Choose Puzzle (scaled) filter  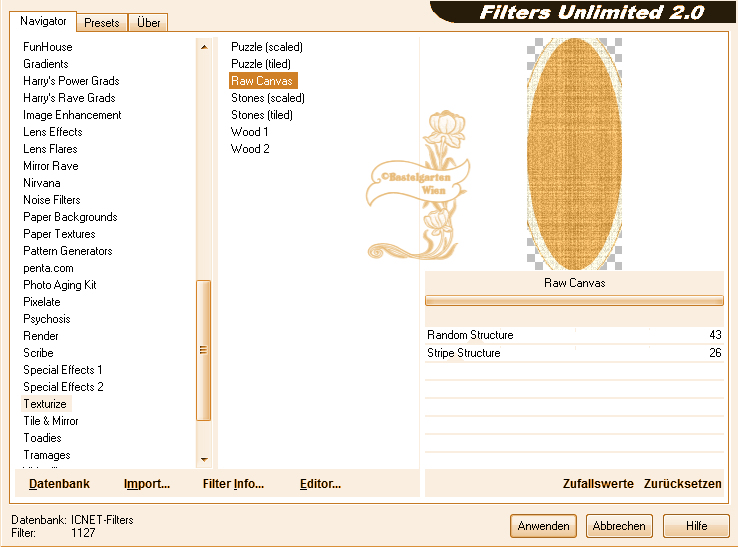266,47
